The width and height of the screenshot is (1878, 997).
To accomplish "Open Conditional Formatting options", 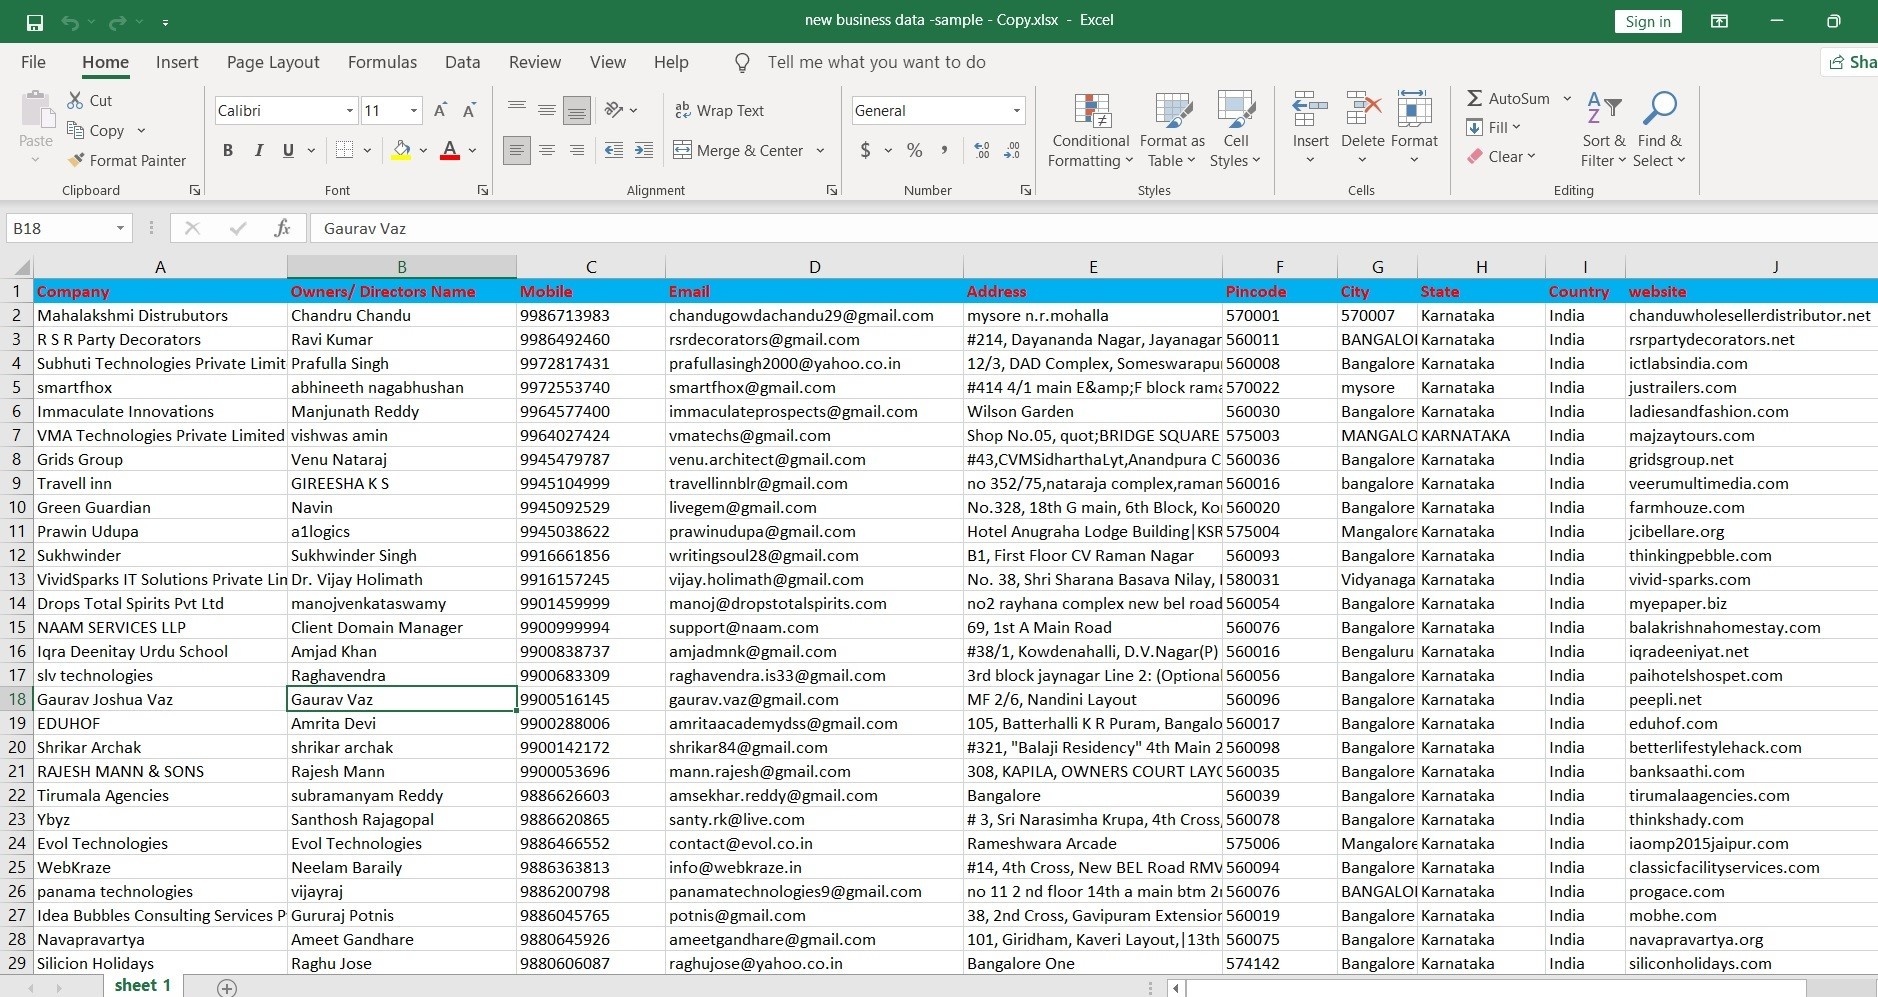I will (1089, 128).
